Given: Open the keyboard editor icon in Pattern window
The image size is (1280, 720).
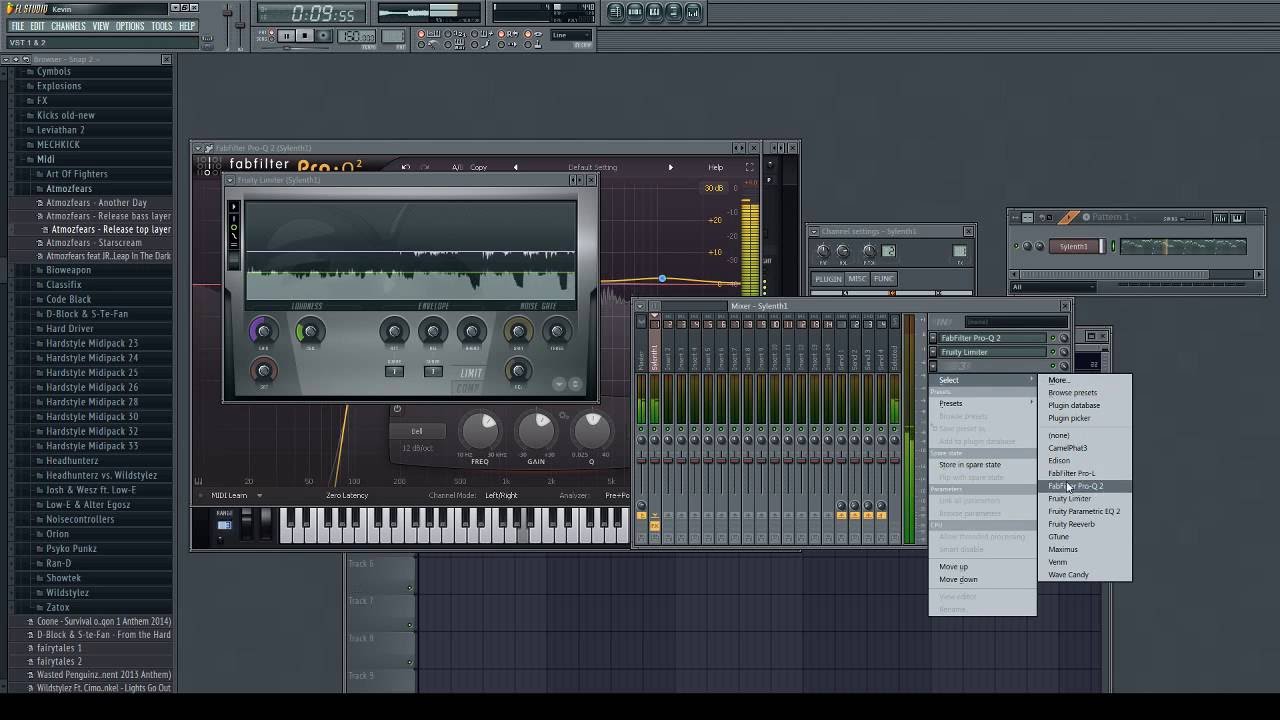Looking at the screenshot, I should (x=1237, y=217).
